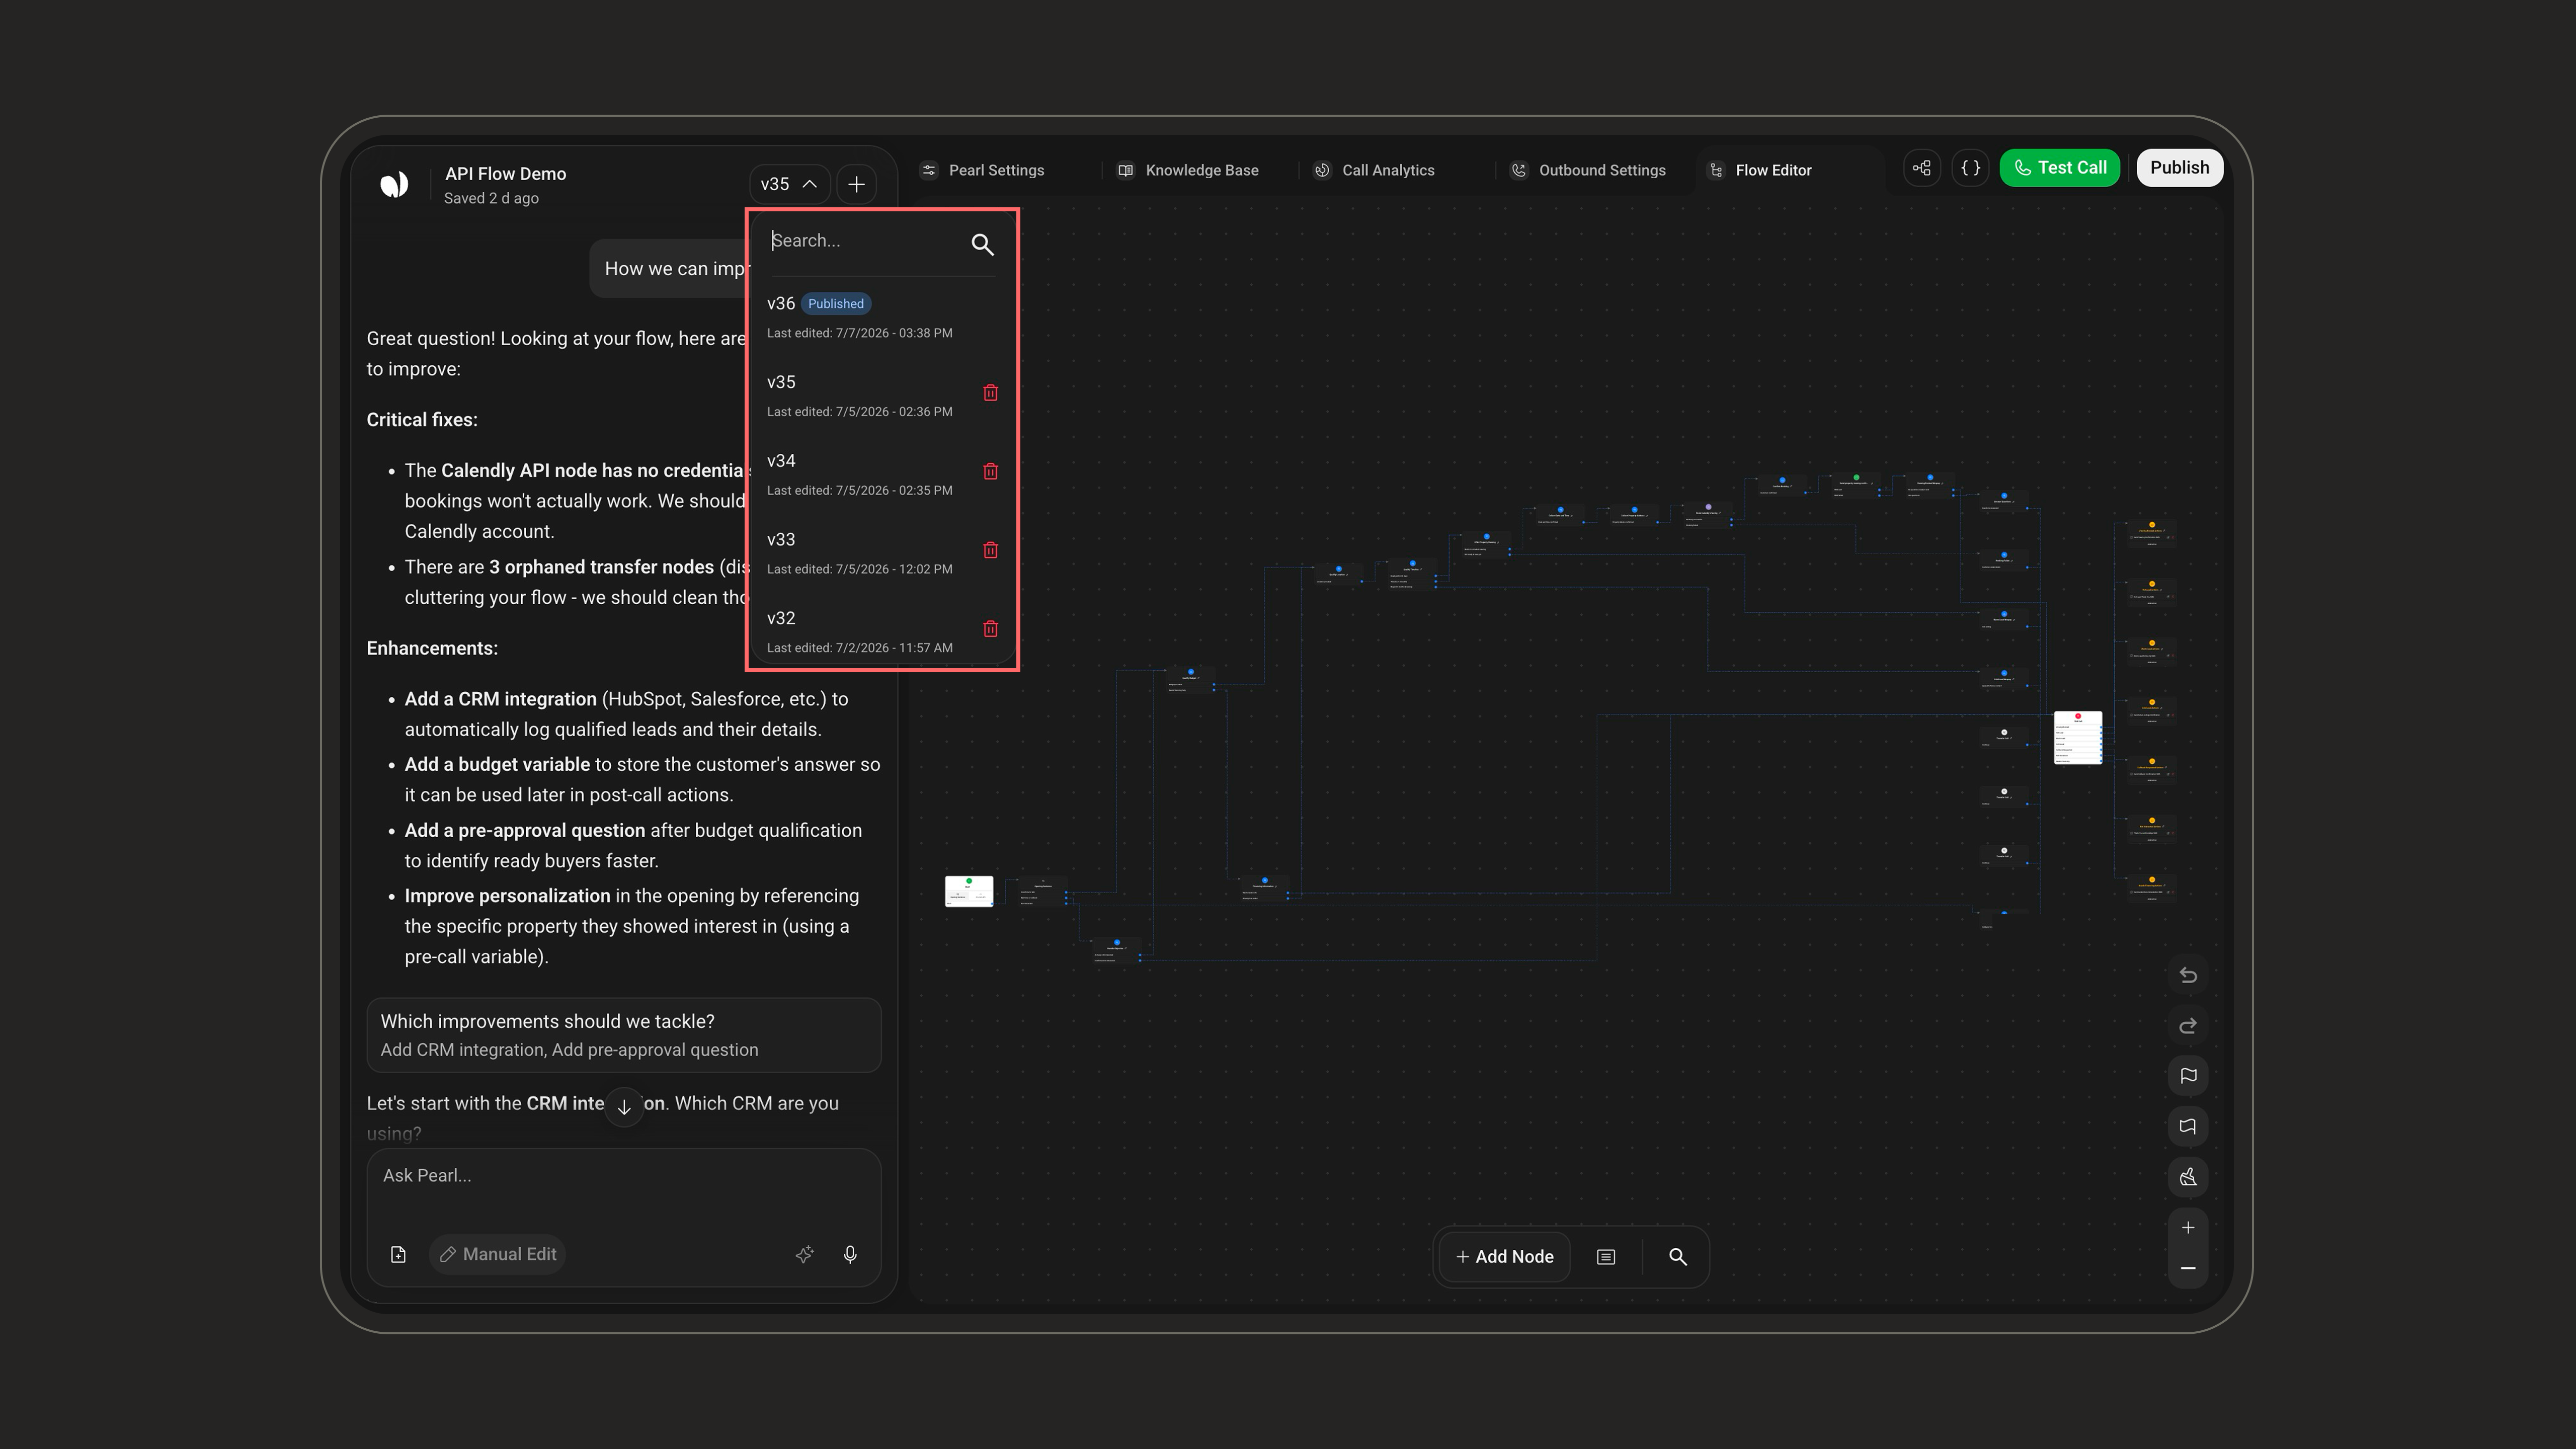
Task: Toggle Manual Edit mode
Action: (498, 1254)
